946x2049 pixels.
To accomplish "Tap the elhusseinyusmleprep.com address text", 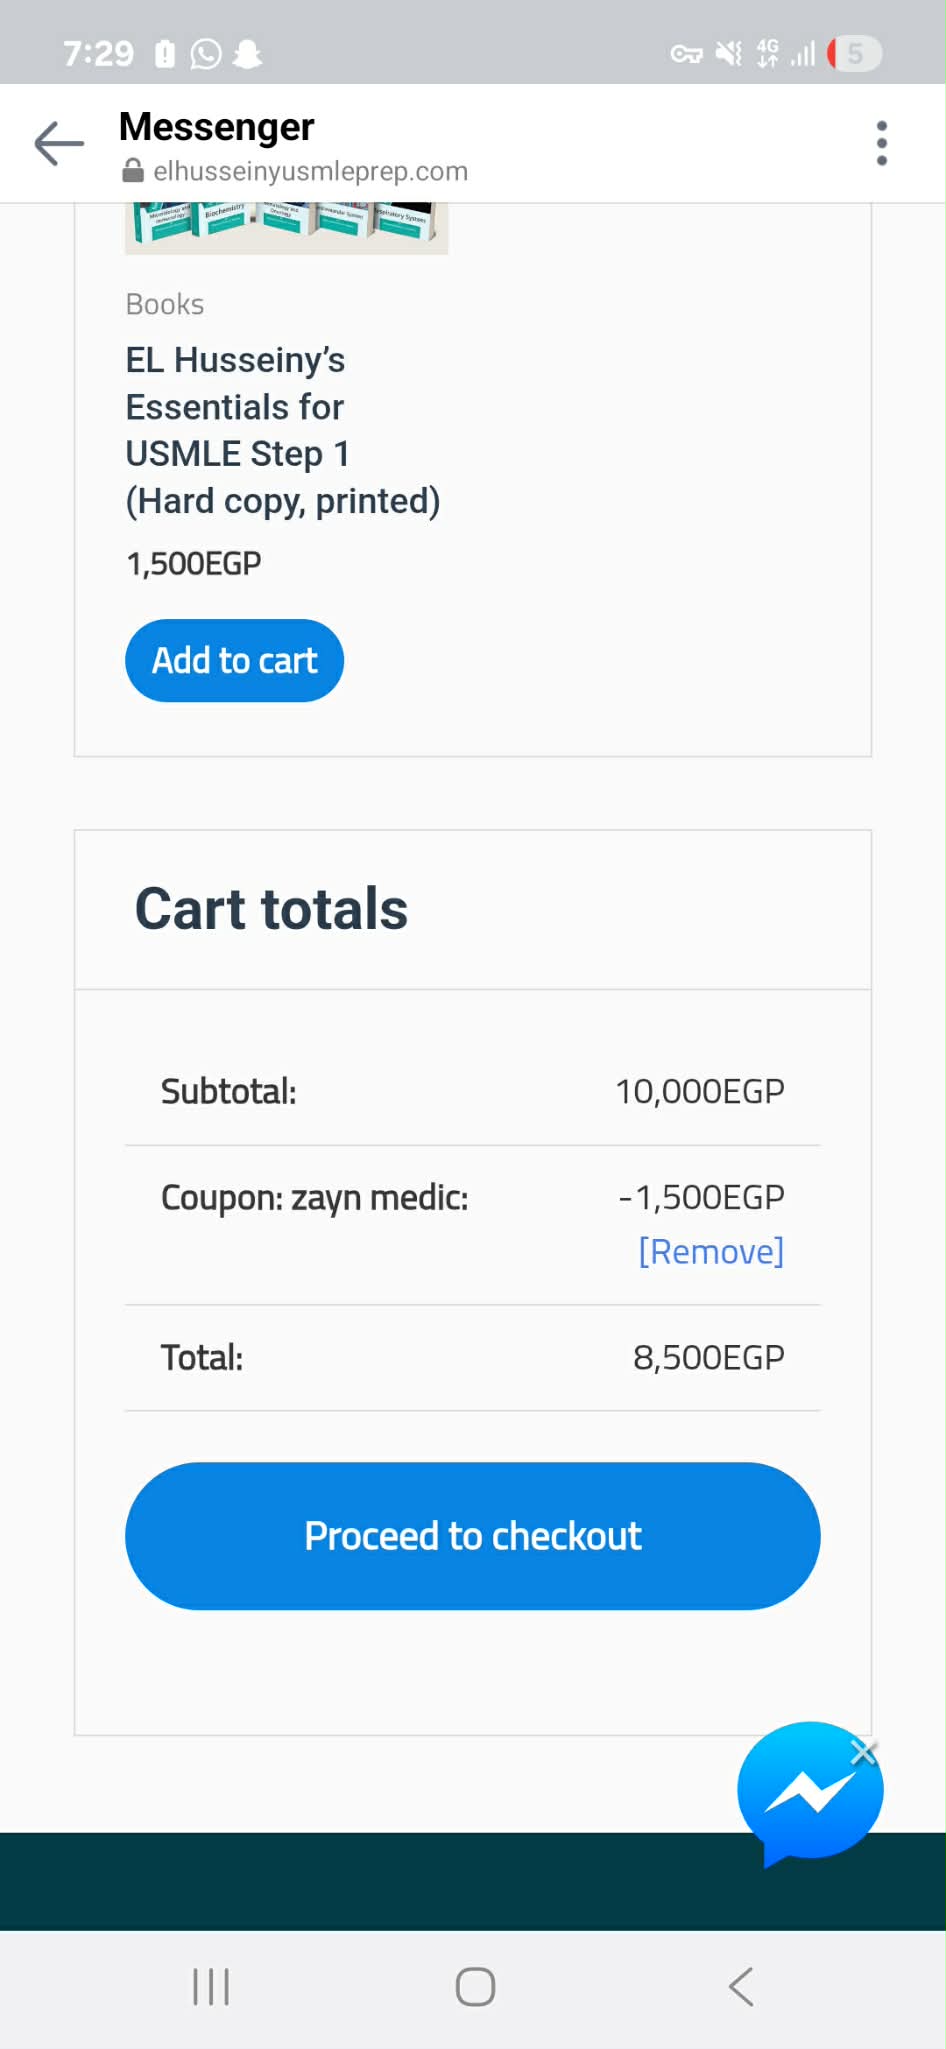I will tap(310, 172).
